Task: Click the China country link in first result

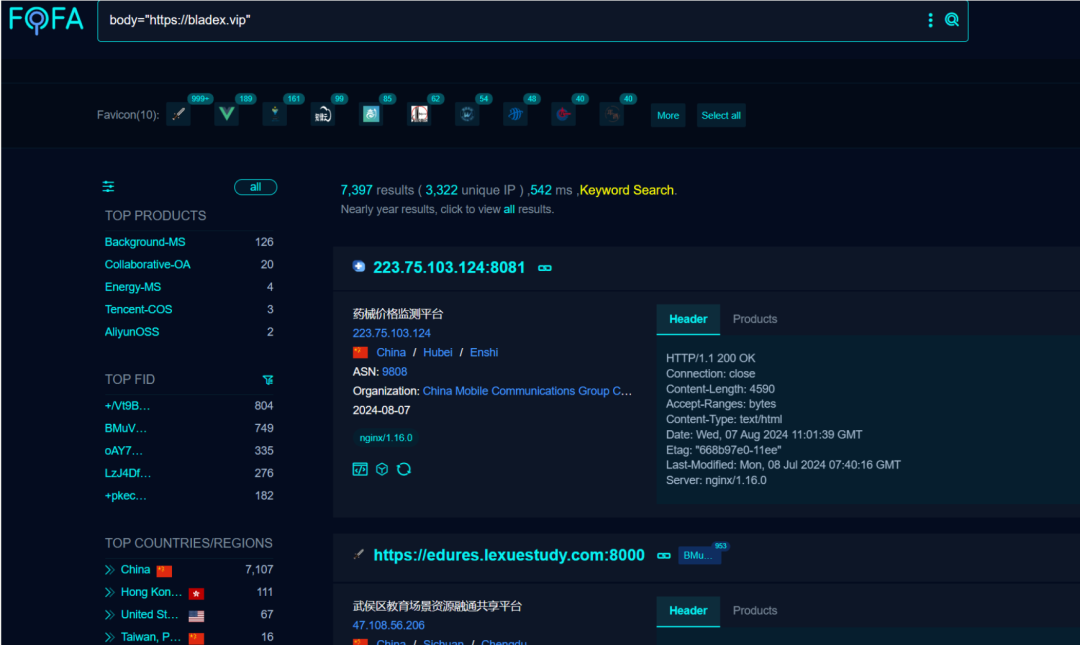Action: tap(391, 352)
